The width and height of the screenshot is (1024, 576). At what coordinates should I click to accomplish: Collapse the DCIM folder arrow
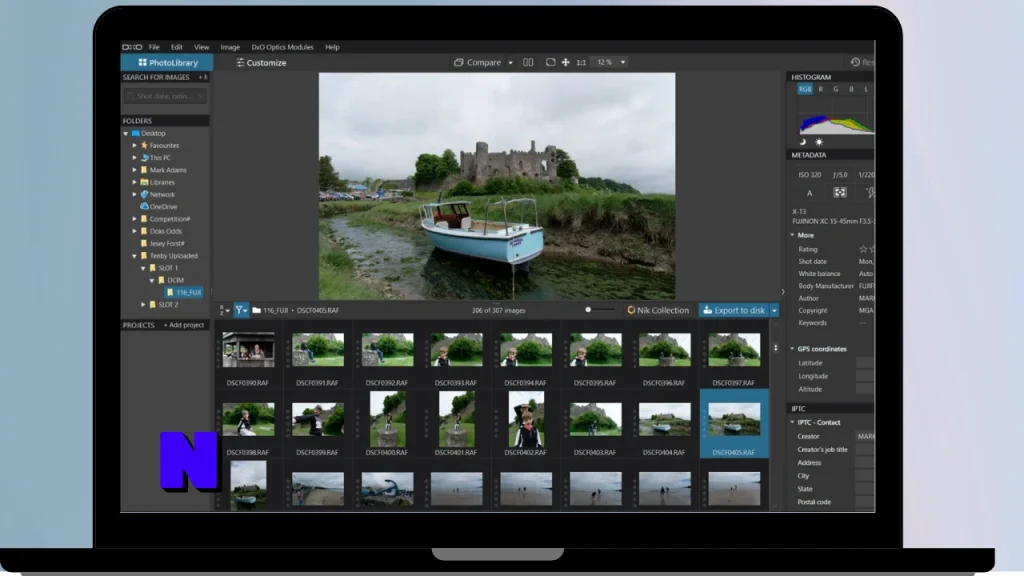[x=152, y=280]
